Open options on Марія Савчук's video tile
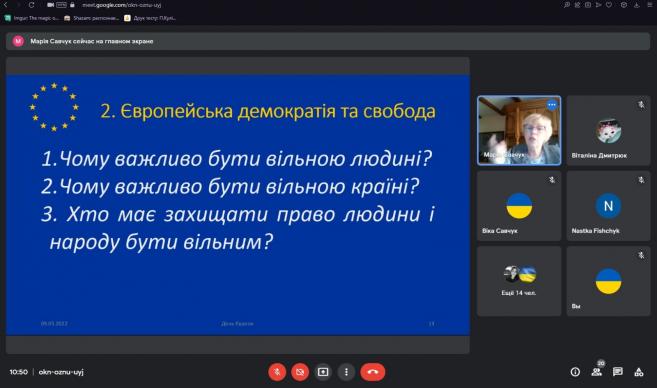 coord(552,105)
